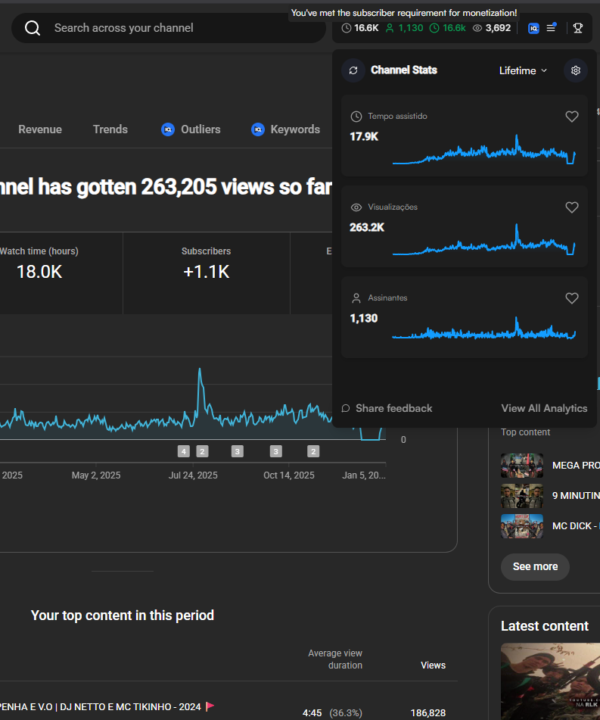This screenshot has width=600, height=720.
Task: Click Share feedback link
Action: (387, 408)
